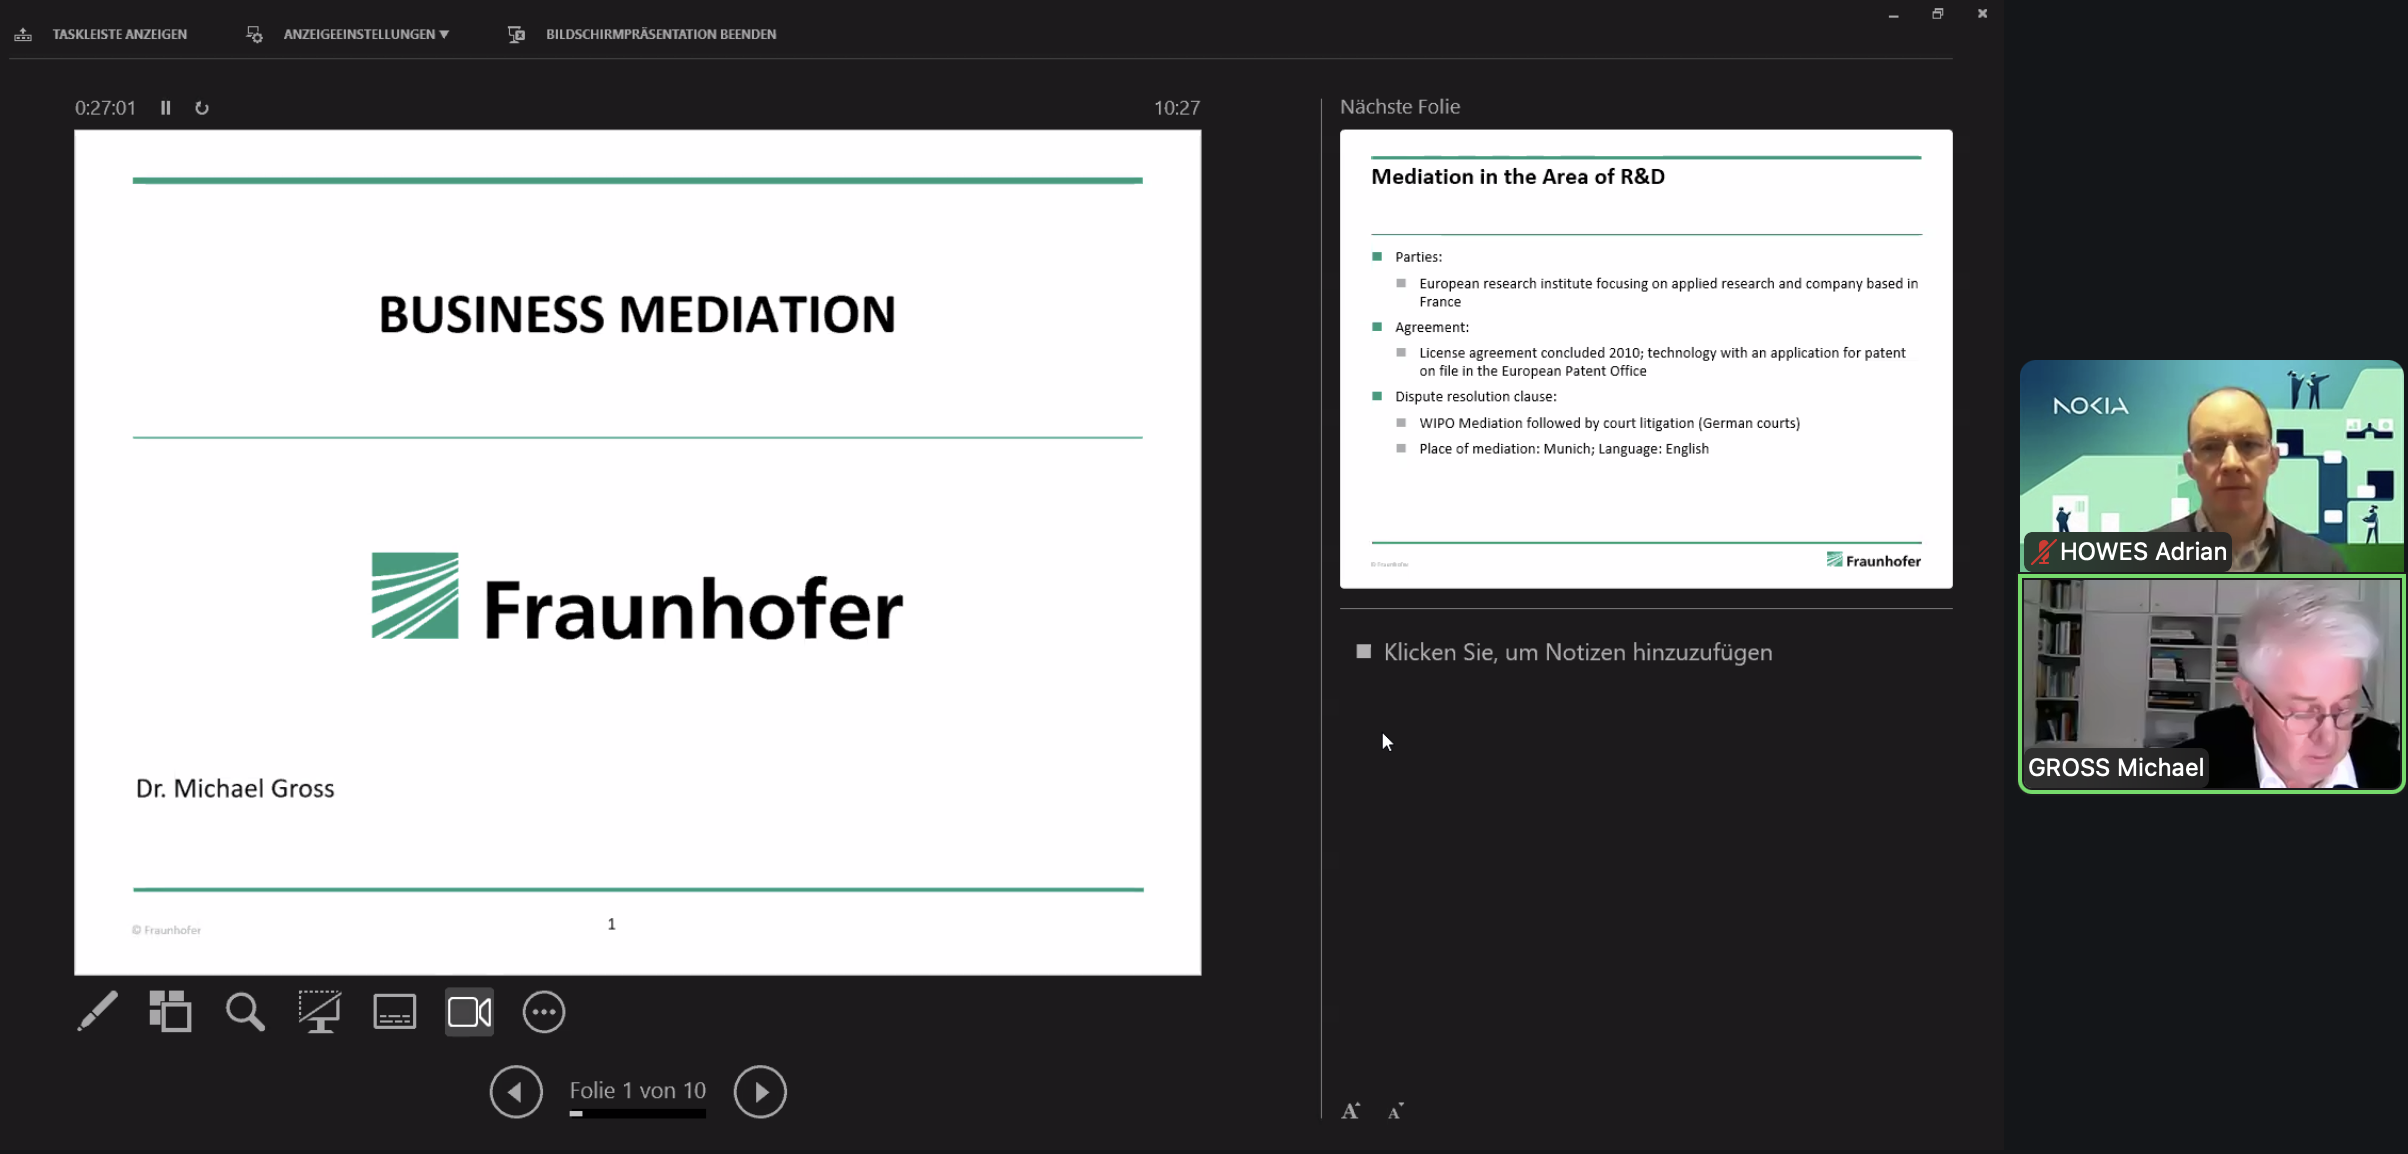The height and width of the screenshot is (1154, 2408).
Task: Select the pen and laser pointer tool
Action: coord(97,1011)
